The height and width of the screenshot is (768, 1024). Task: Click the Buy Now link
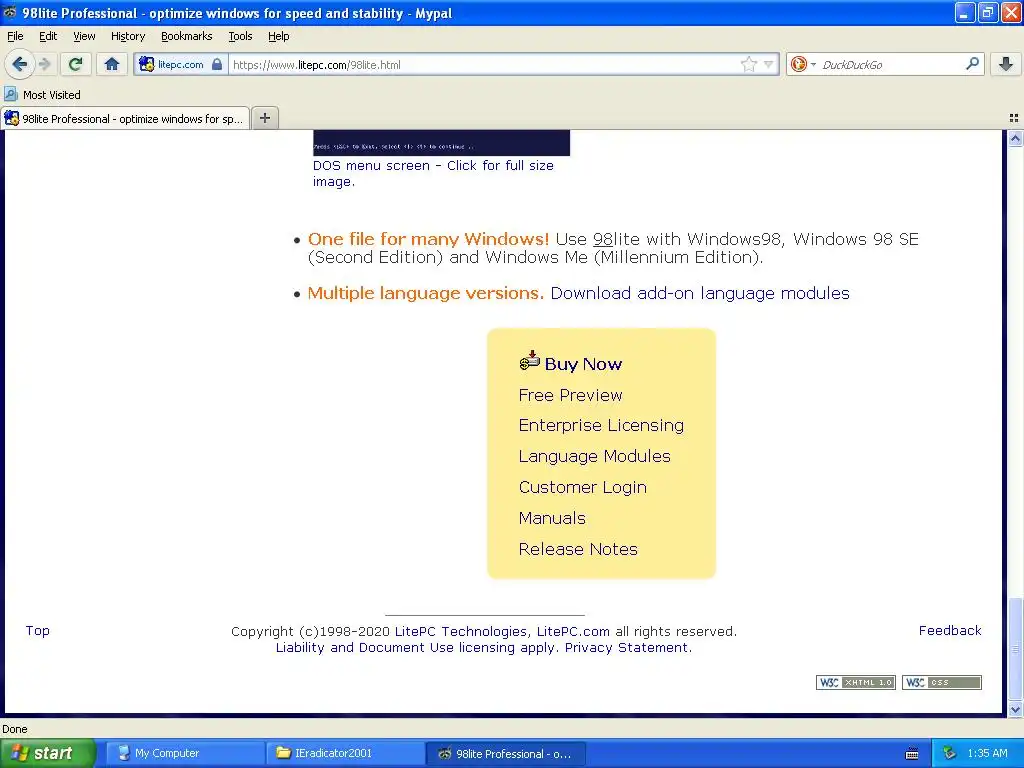click(x=583, y=364)
